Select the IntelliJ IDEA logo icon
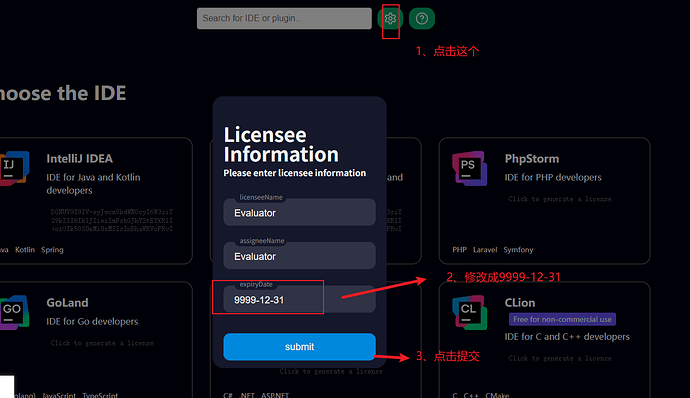Screen dimensions: 690x398 click(x=15, y=168)
